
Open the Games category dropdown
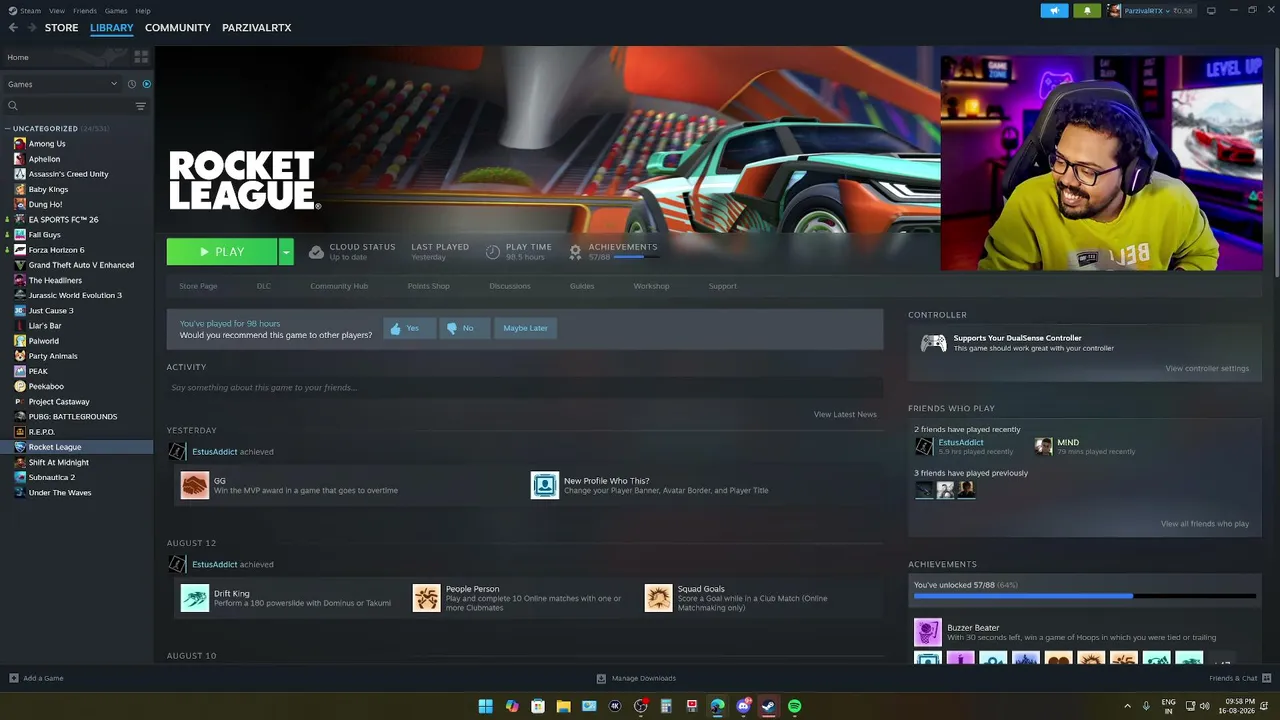click(x=63, y=84)
